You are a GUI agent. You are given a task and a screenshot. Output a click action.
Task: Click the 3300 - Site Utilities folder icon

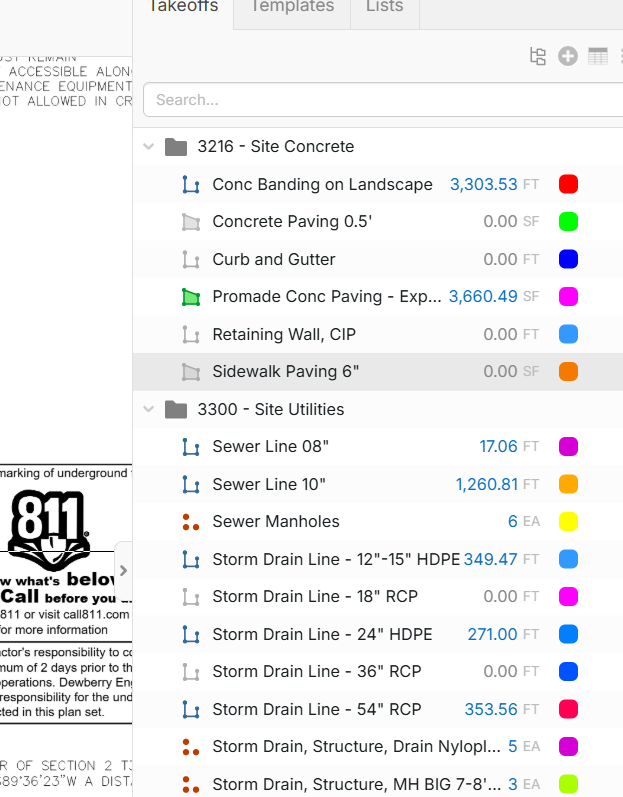(x=176, y=410)
